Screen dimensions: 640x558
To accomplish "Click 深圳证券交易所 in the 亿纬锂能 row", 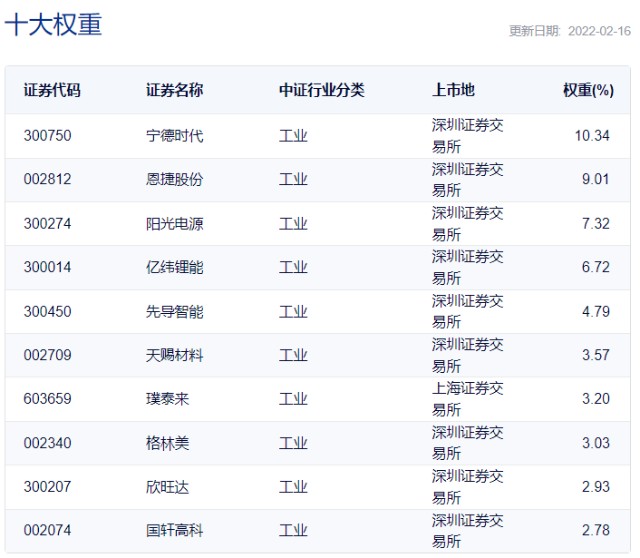I will 467,267.
